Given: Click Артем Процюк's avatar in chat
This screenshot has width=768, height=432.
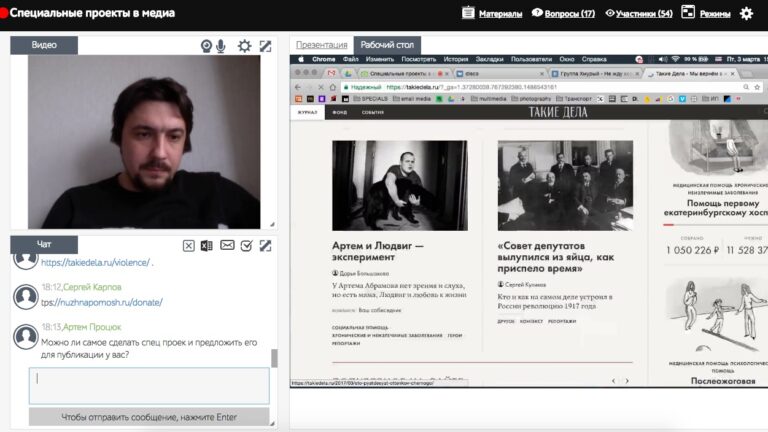Looking at the screenshot, I should (x=25, y=336).
